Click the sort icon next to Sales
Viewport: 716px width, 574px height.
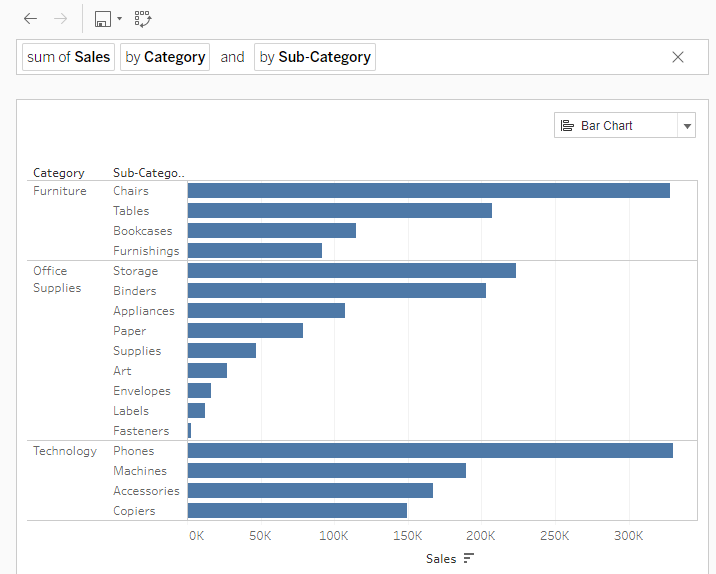tap(469, 558)
